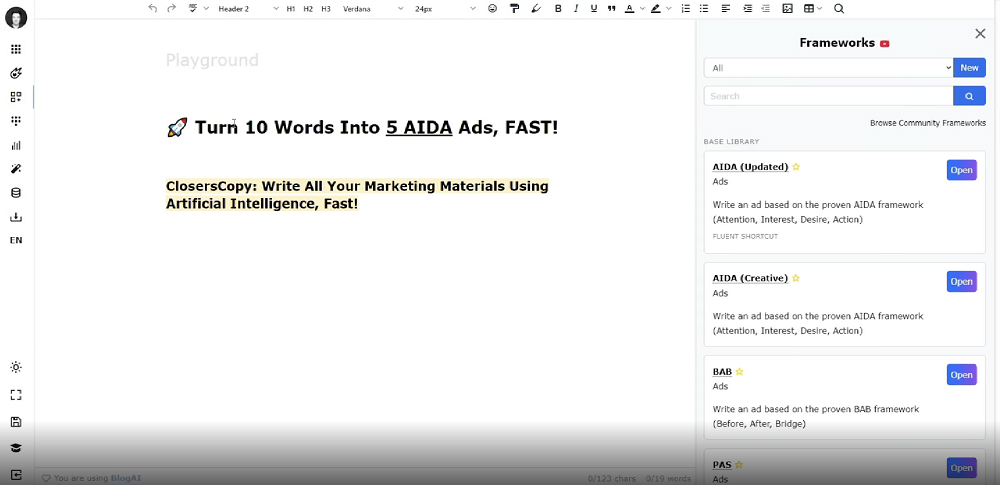Toggle italic formatting in the toolbar

point(576,9)
